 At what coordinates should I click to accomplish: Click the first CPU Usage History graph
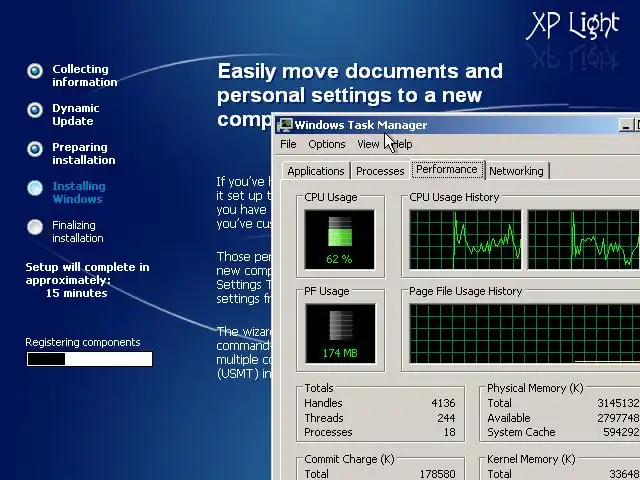coord(465,240)
